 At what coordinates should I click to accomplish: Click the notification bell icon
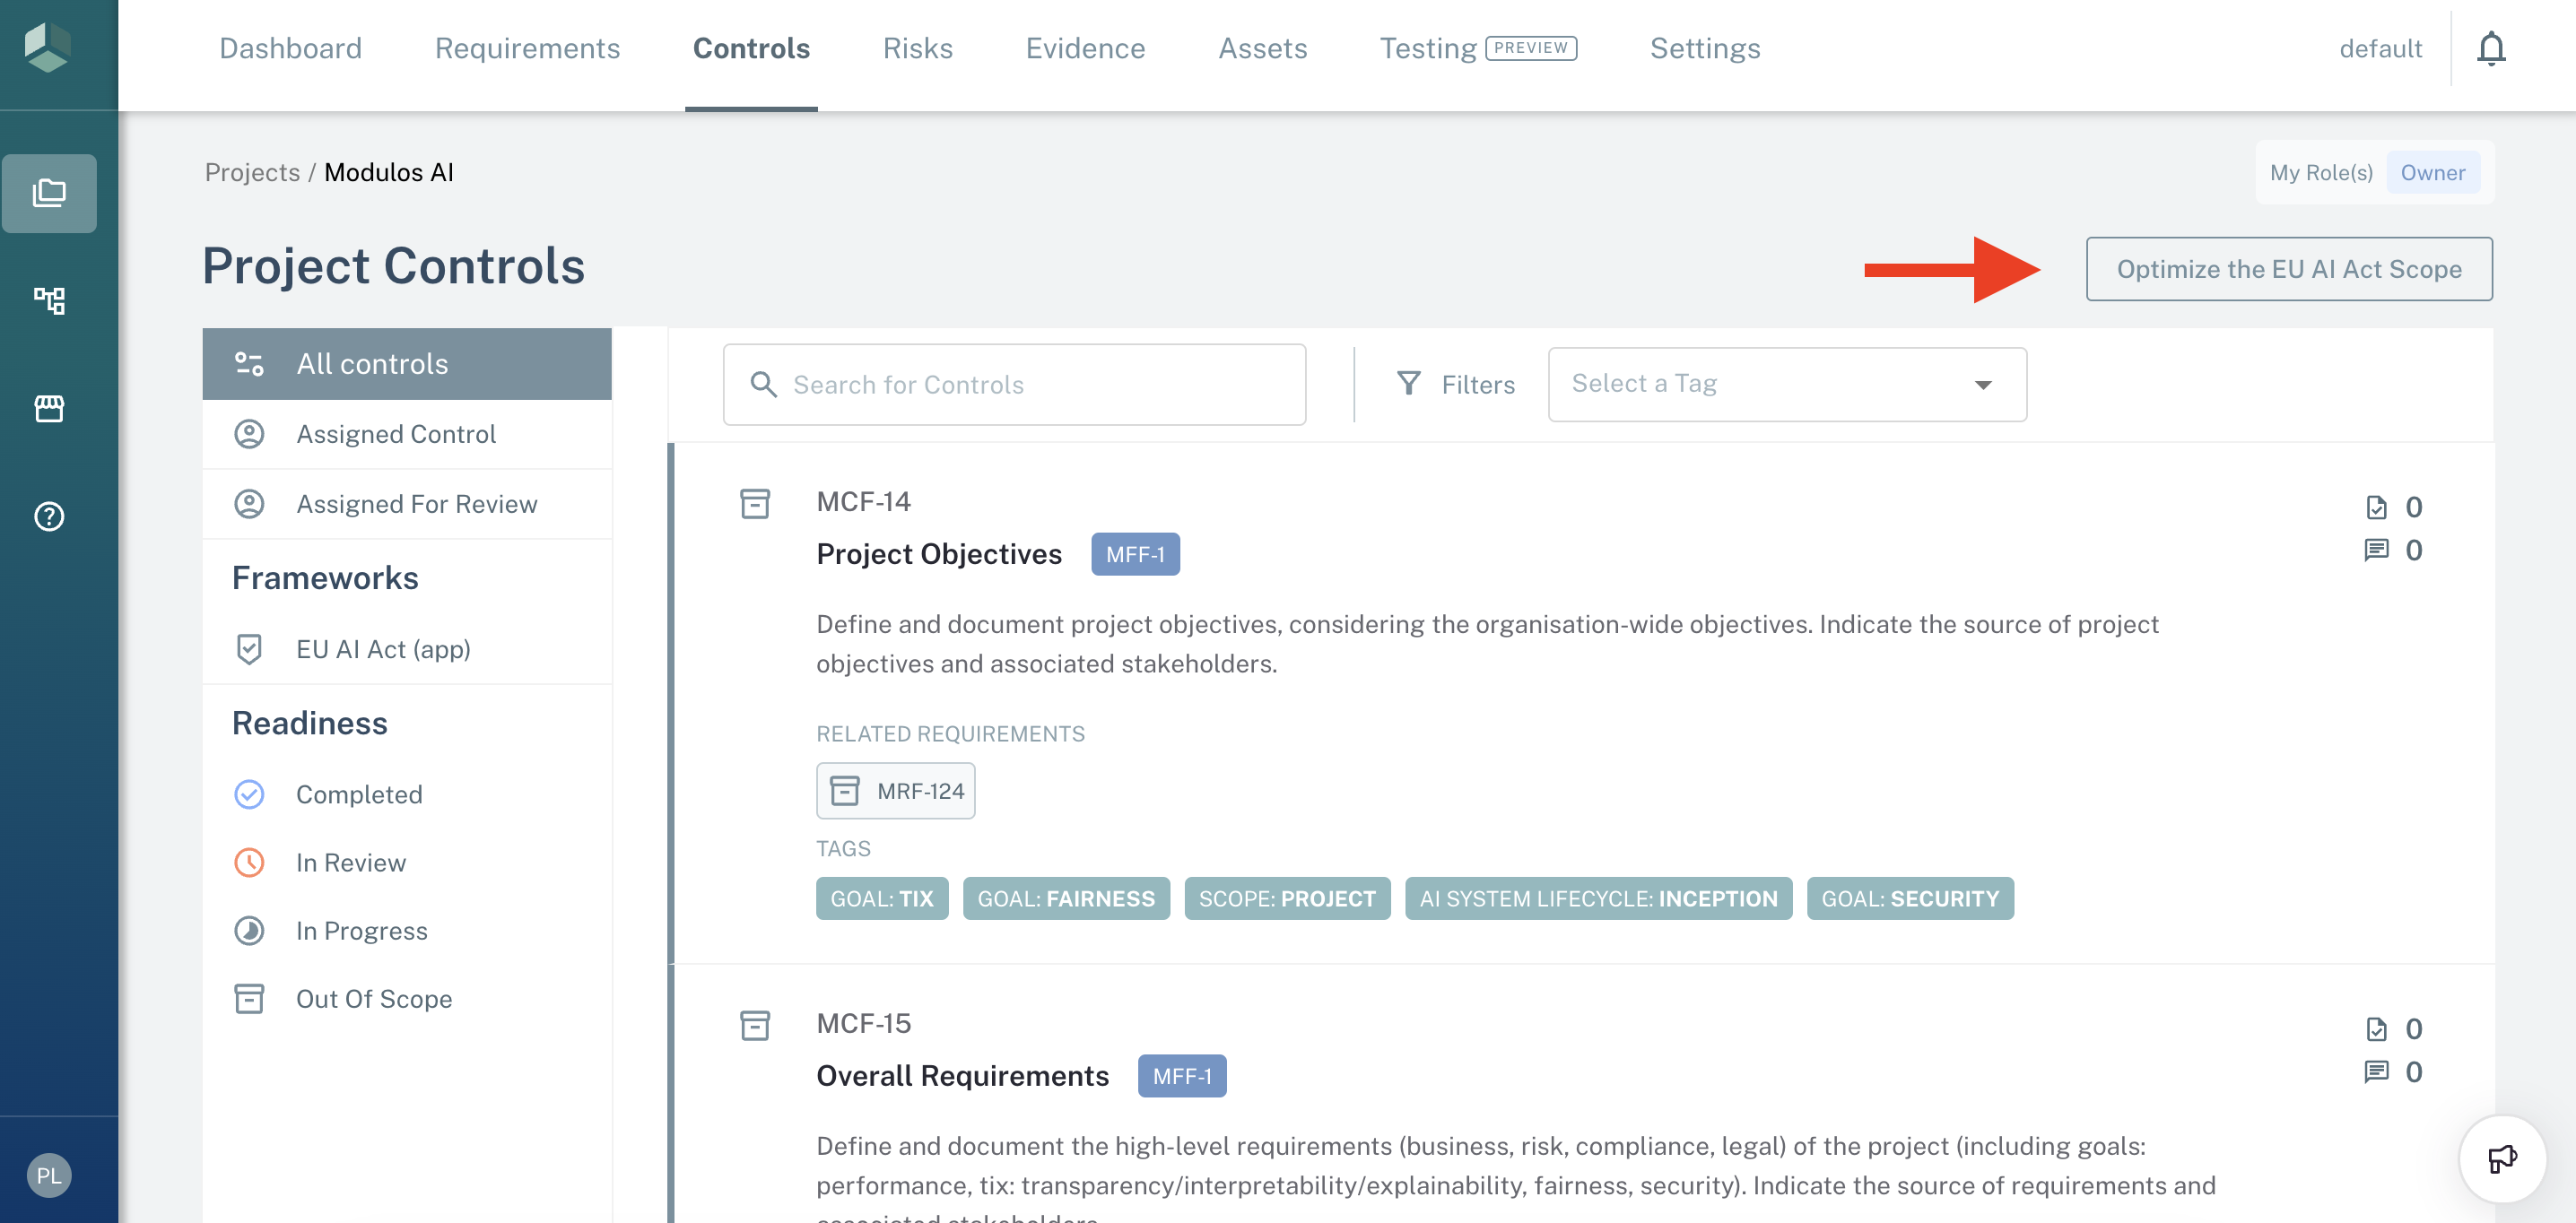coord(2490,48)
